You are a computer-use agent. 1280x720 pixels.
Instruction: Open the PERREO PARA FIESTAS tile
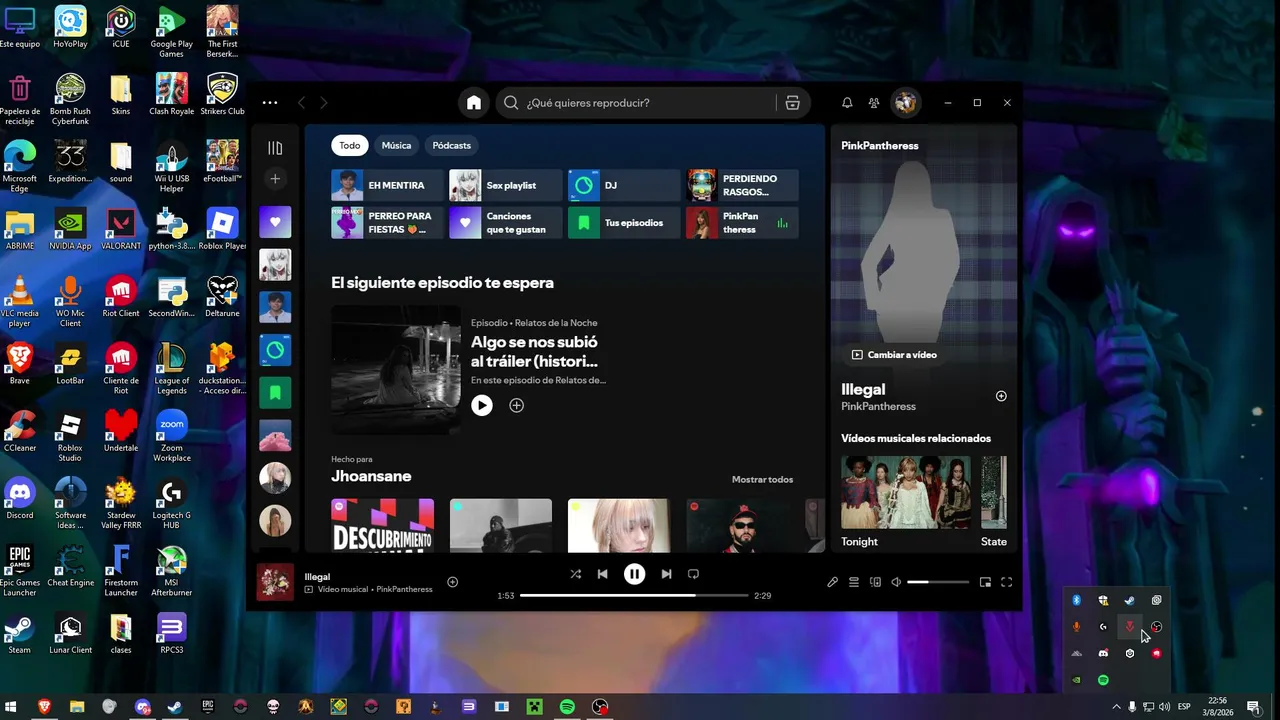(x=387, y=223)
